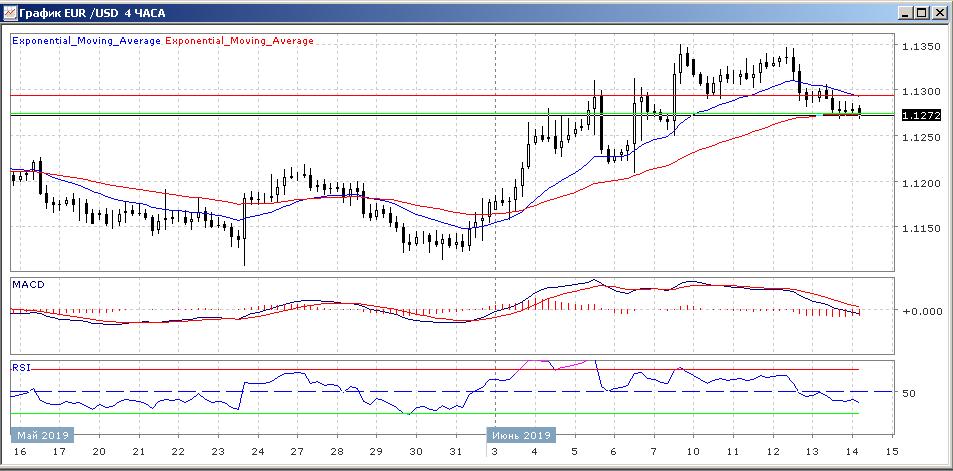The image size is (953, 471).
Task: Click date 21 on the time axis
Action: pos(139,452)
